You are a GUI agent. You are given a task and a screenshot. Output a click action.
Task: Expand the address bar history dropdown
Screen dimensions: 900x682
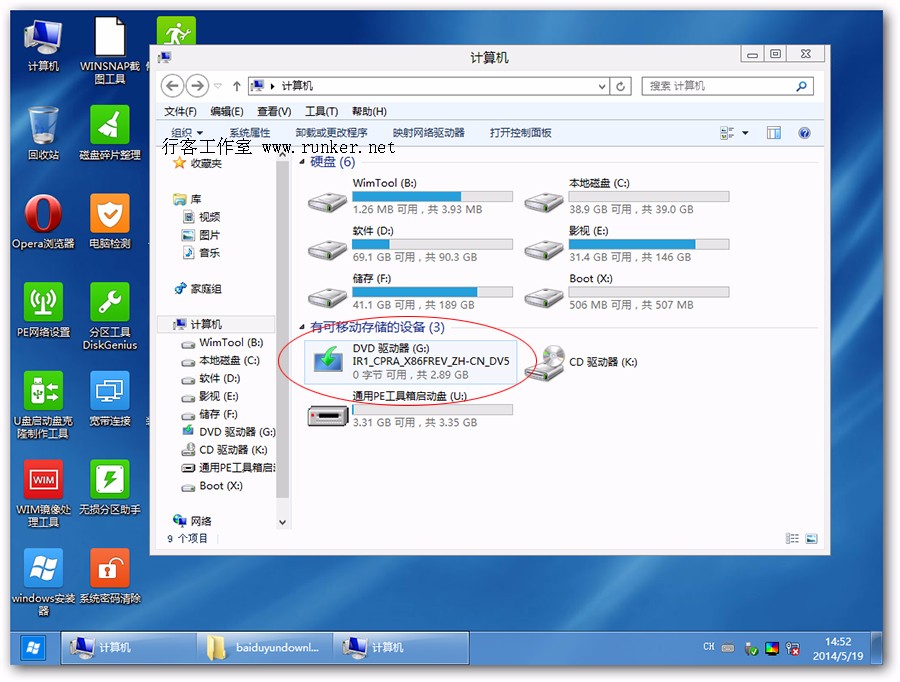[601, 87]
